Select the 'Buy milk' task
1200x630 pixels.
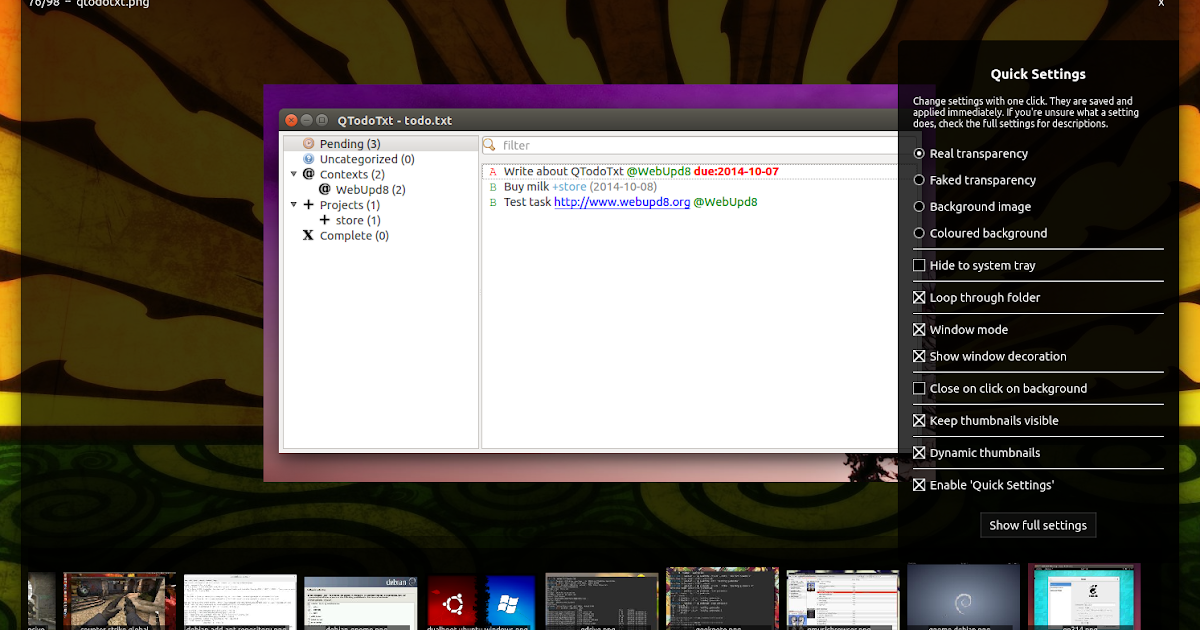coord(527,187)
